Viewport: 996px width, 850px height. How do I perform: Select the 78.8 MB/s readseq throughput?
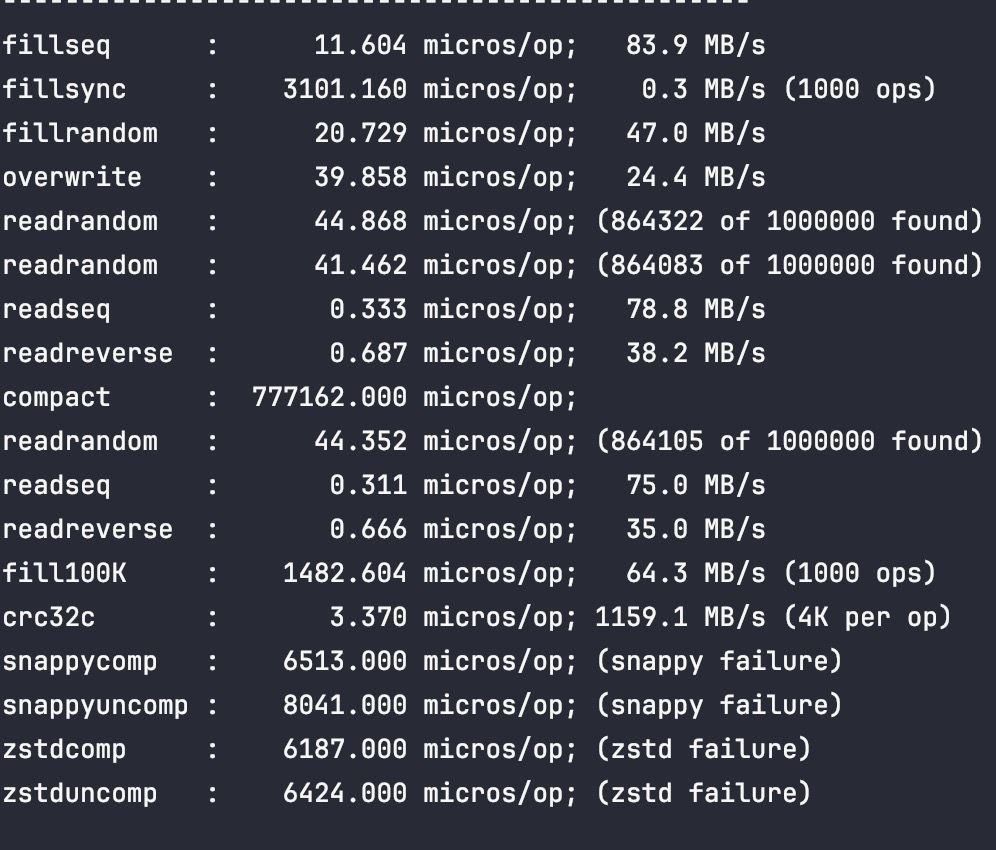coord(696,309)
